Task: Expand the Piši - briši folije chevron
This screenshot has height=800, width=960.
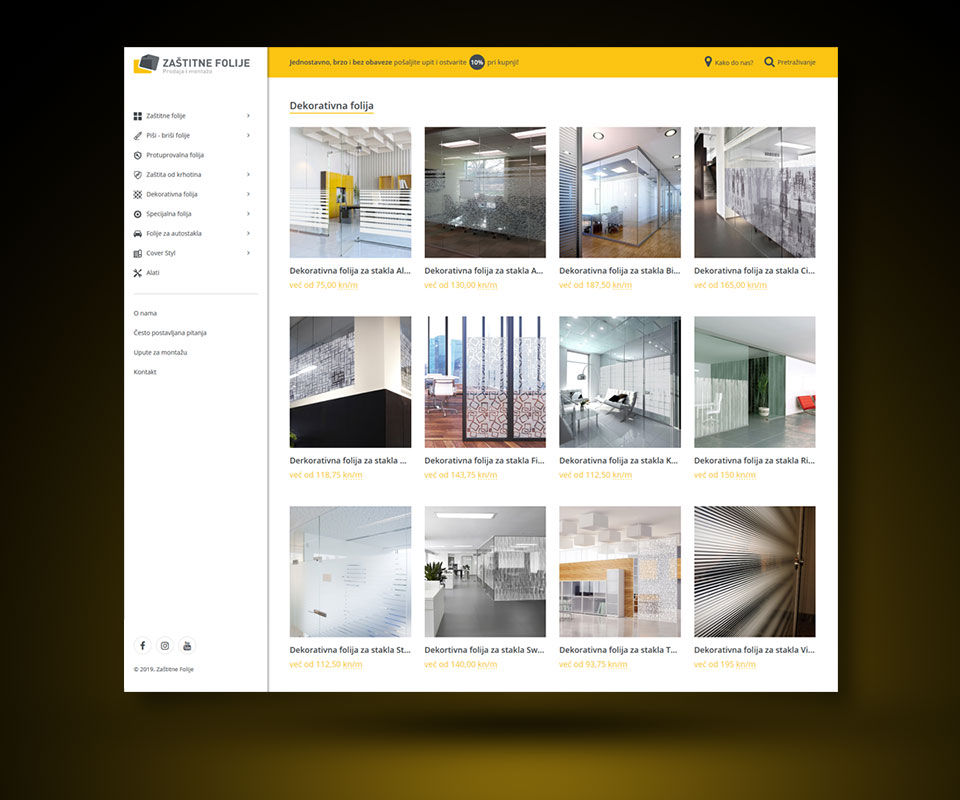Action: [248, 135]
